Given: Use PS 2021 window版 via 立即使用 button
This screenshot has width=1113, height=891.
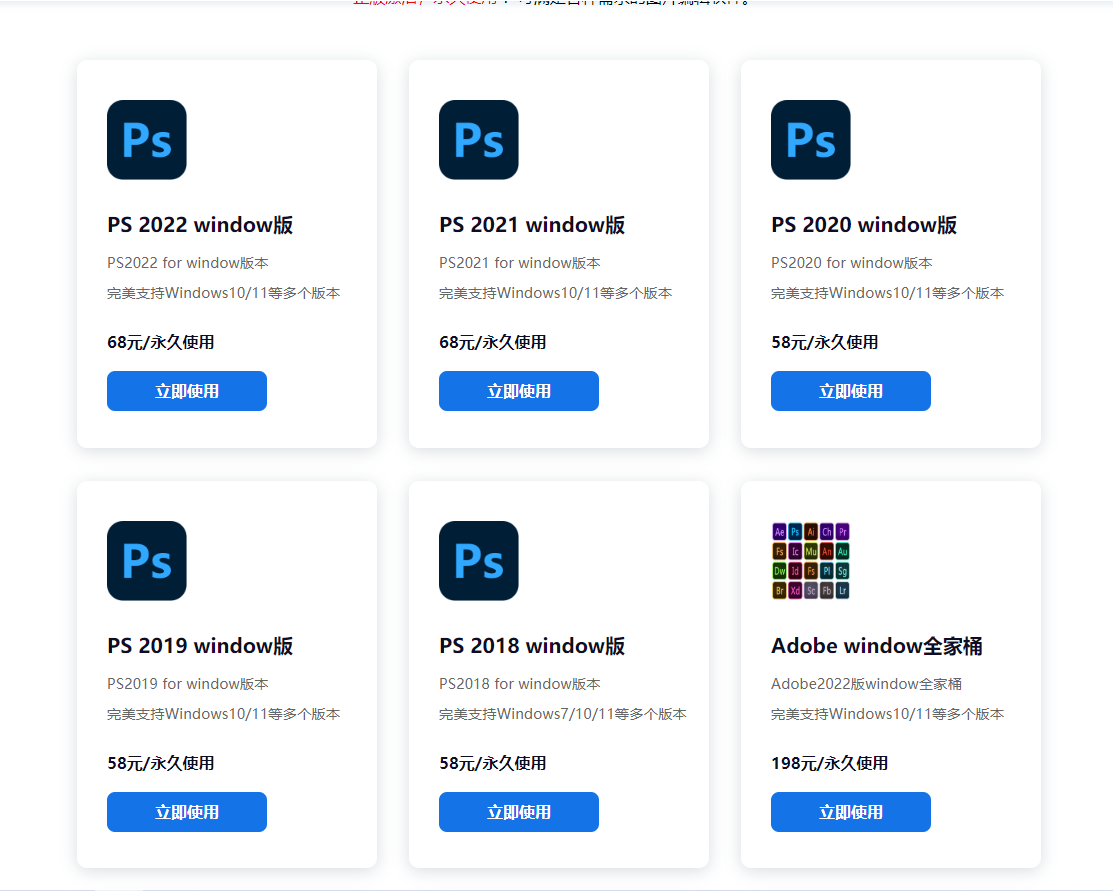Looking at the screenshot, I should click(519, 391).
